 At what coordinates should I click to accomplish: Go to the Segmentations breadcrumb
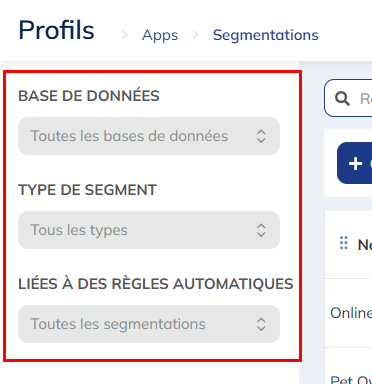tap(266, 35)
